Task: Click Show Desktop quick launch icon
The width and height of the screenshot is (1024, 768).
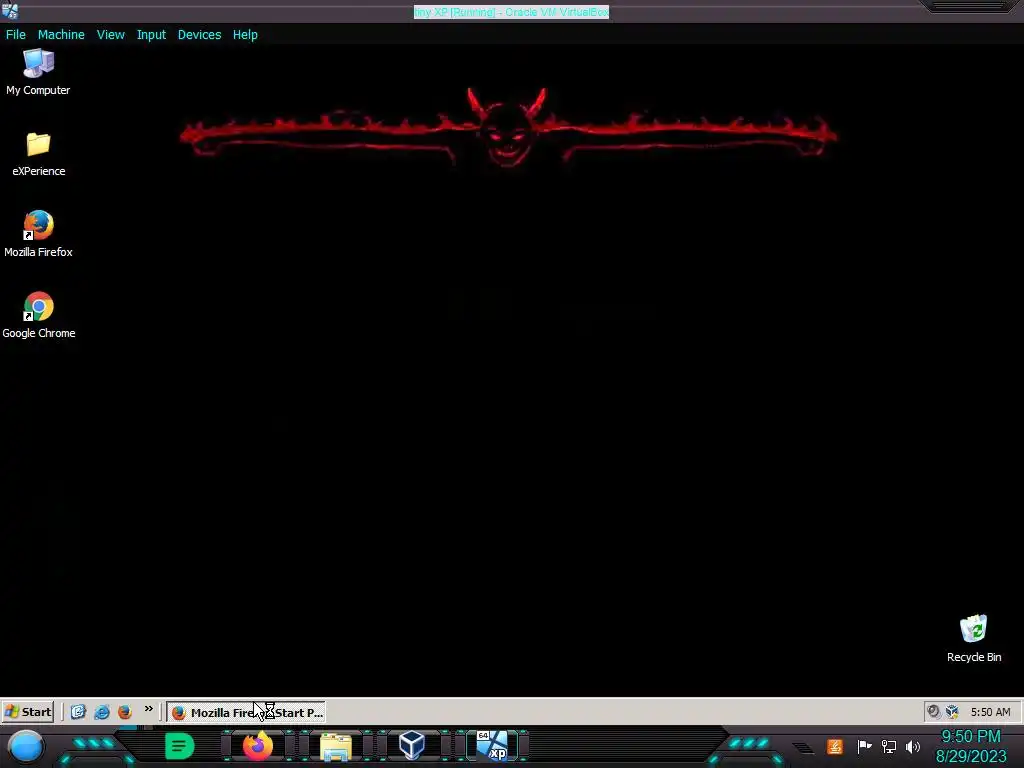Action: [x=78, y=712]
